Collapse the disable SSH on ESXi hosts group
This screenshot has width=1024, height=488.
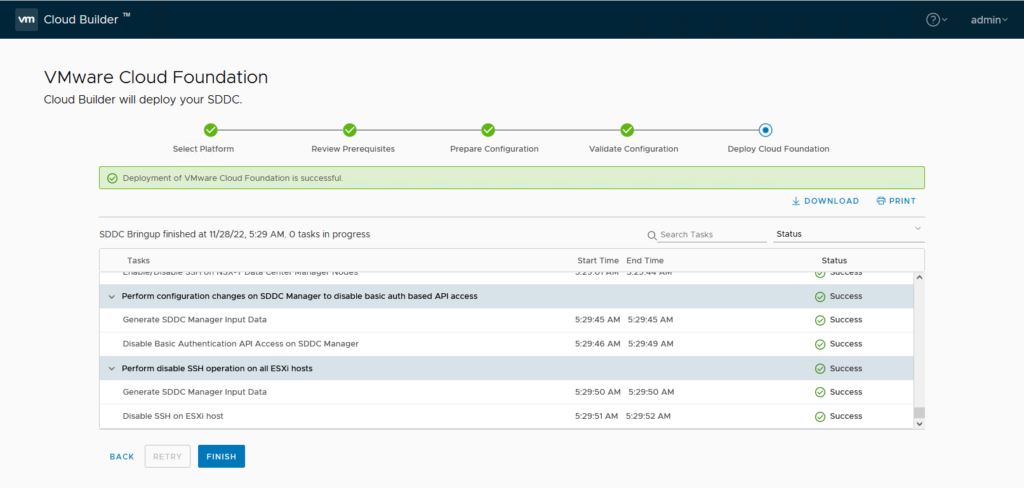tap(112, 369)
